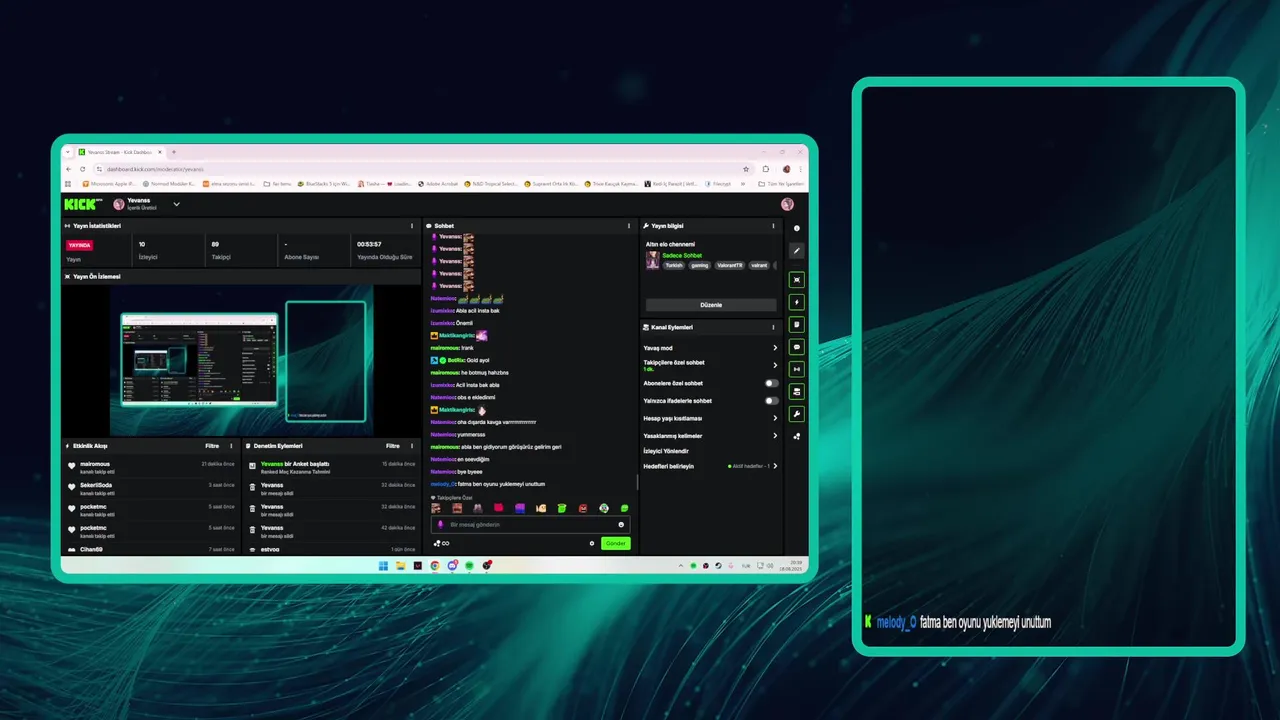Expand Hedefleri belirleyin chevron
The image size is (1280, 720).
click(x=775, y=466)
